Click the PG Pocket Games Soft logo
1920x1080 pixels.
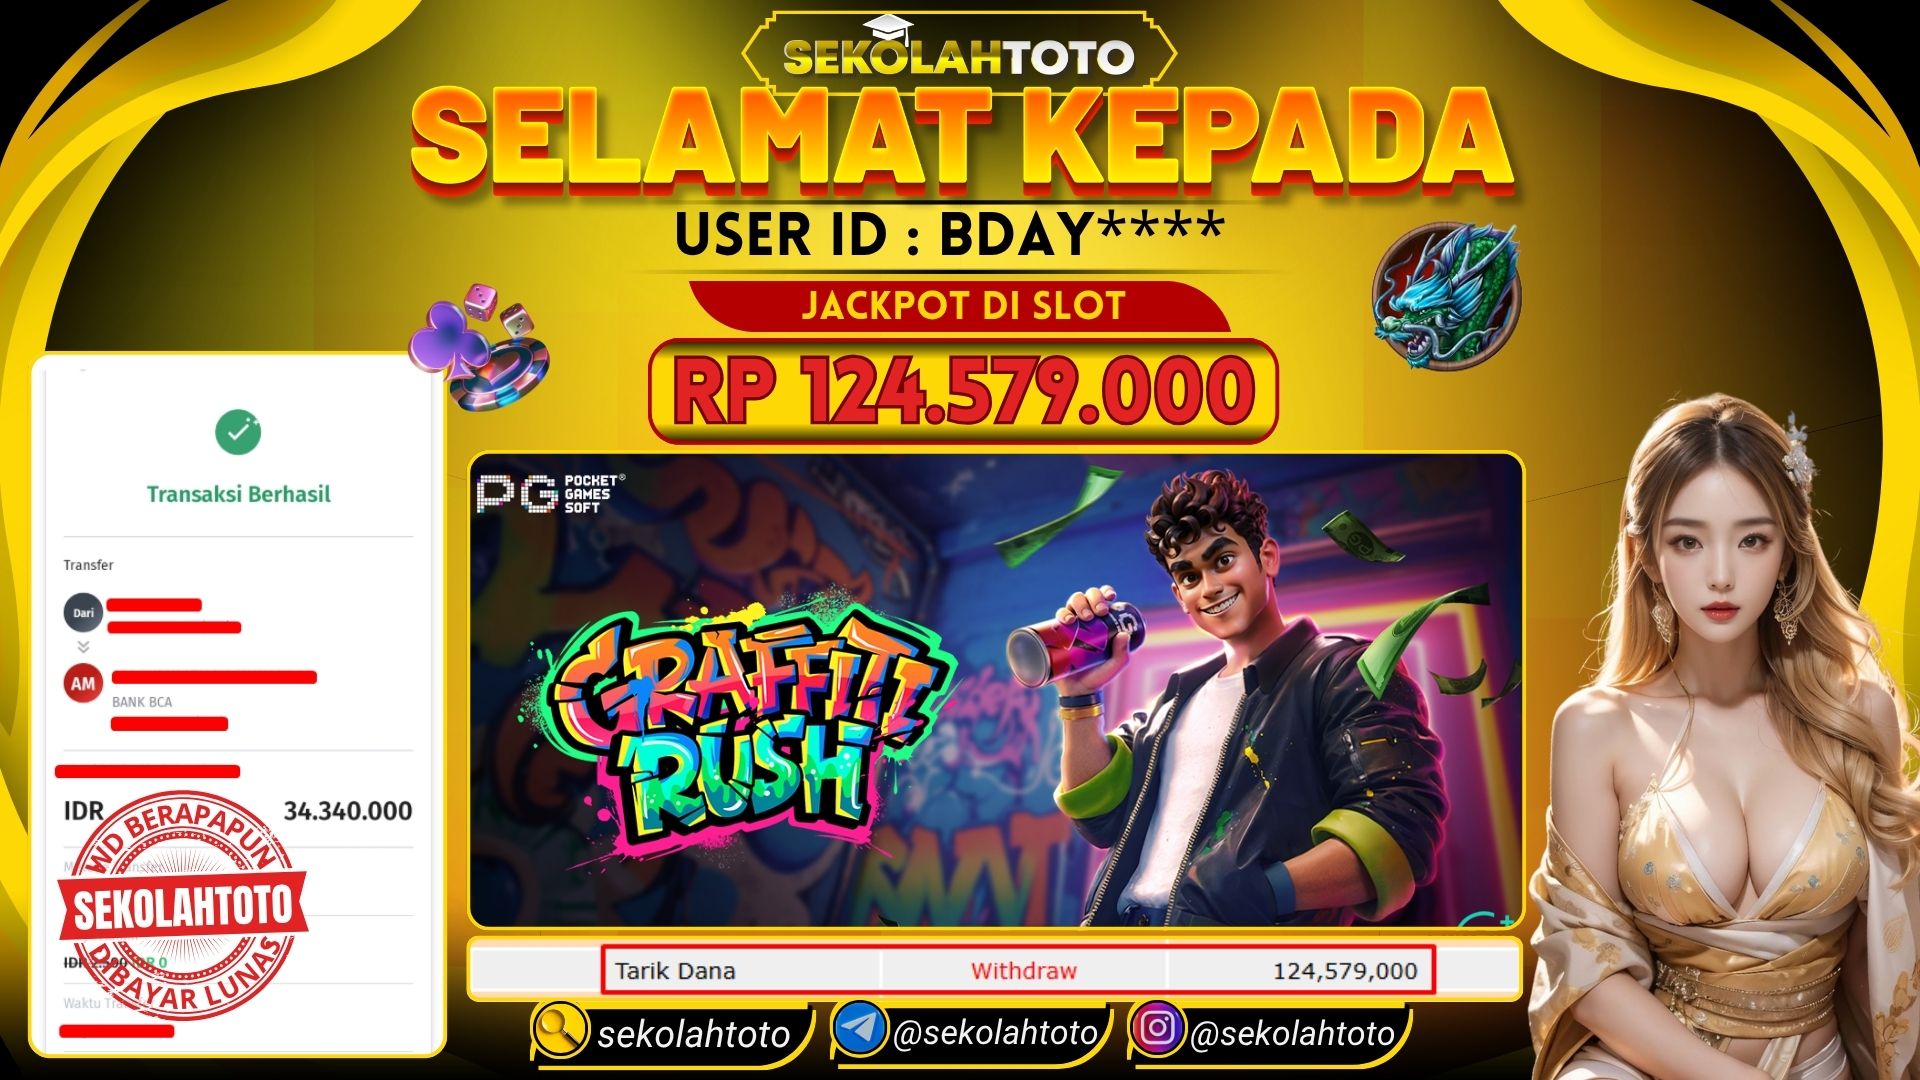[x=551, y=494]
